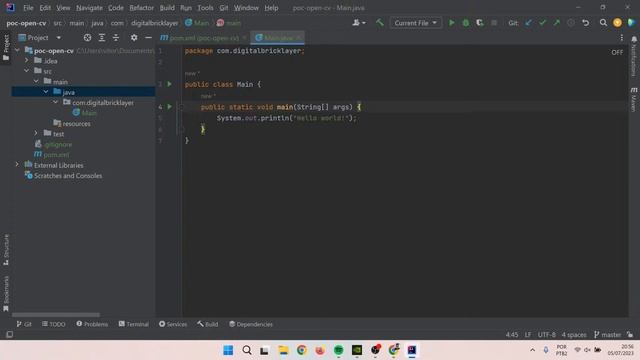The width and height of the screenshot is (640, 360).
Task: Open the Problems tool window
Action: 92,324
